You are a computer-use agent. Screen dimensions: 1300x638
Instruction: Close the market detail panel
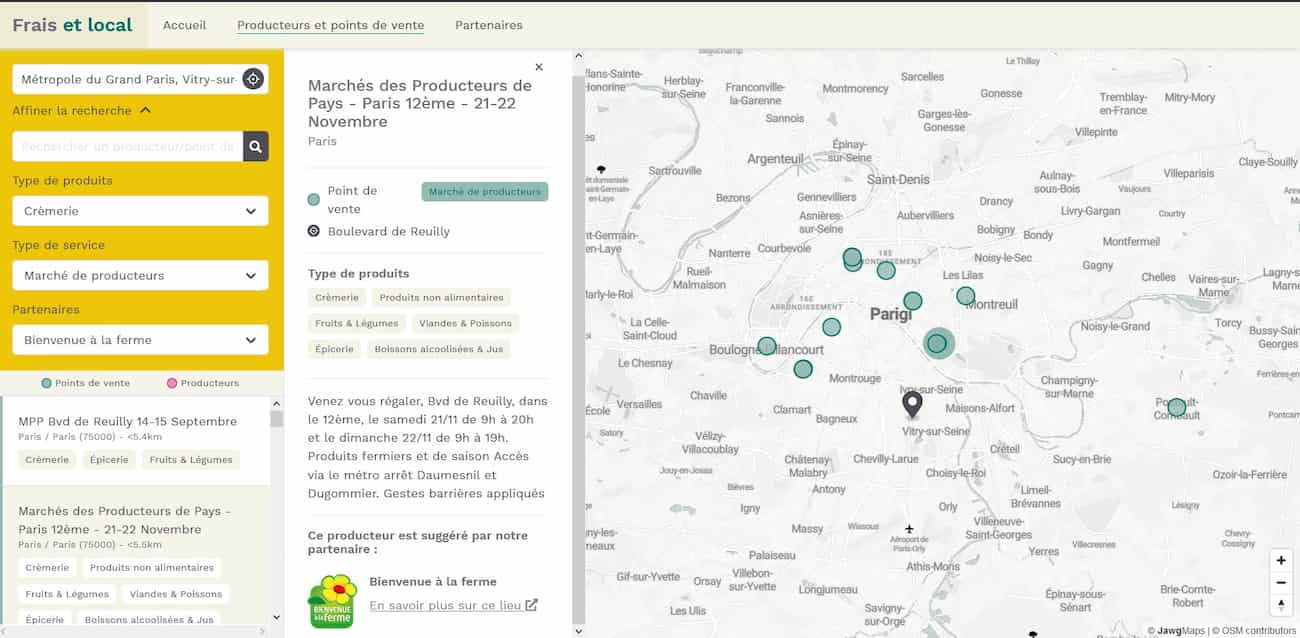539,67
